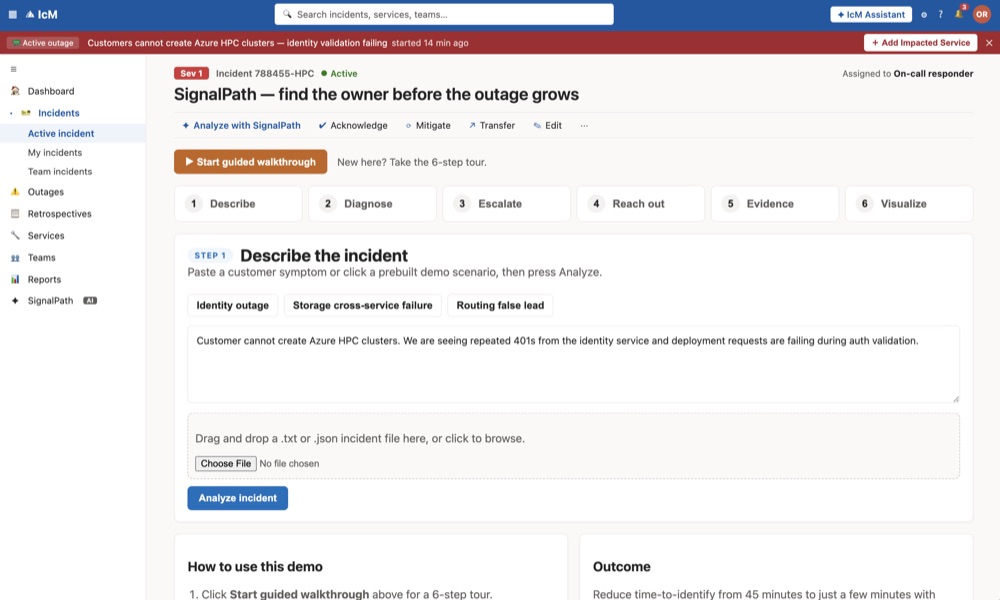Click 'How to use this demo' heading
The image size is (1000, 600).
(255, 566)
